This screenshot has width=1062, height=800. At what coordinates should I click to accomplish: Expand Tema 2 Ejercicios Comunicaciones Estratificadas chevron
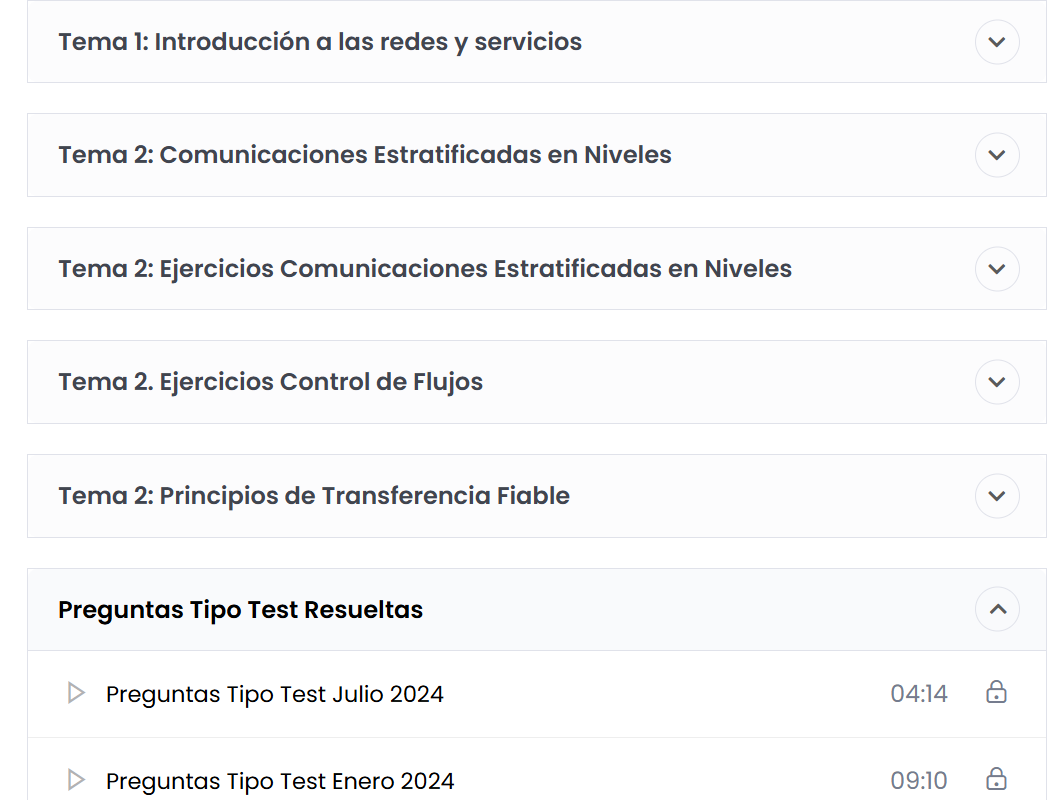tap(997, 269)
